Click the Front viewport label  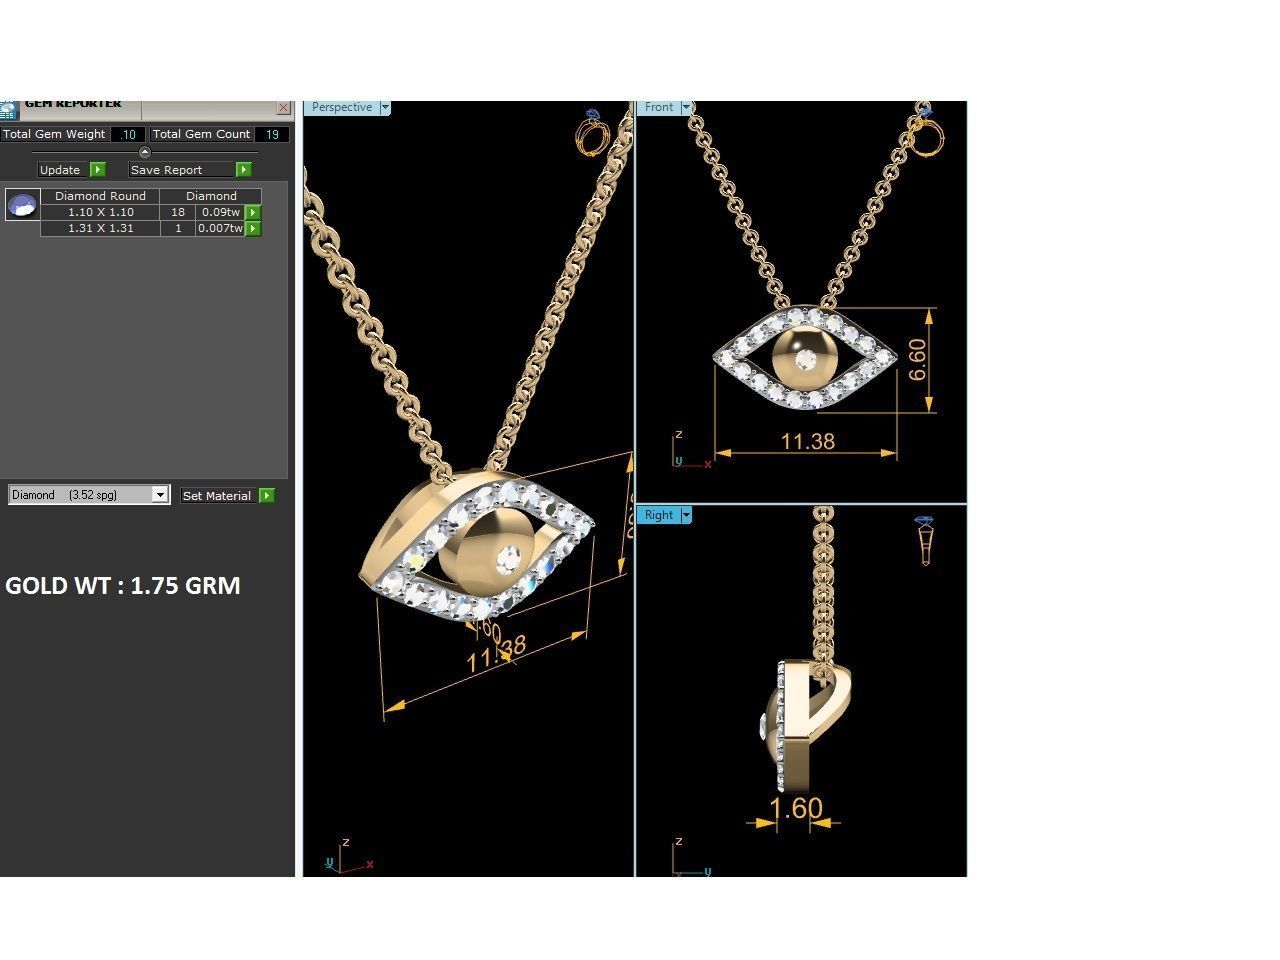(659, 107)
